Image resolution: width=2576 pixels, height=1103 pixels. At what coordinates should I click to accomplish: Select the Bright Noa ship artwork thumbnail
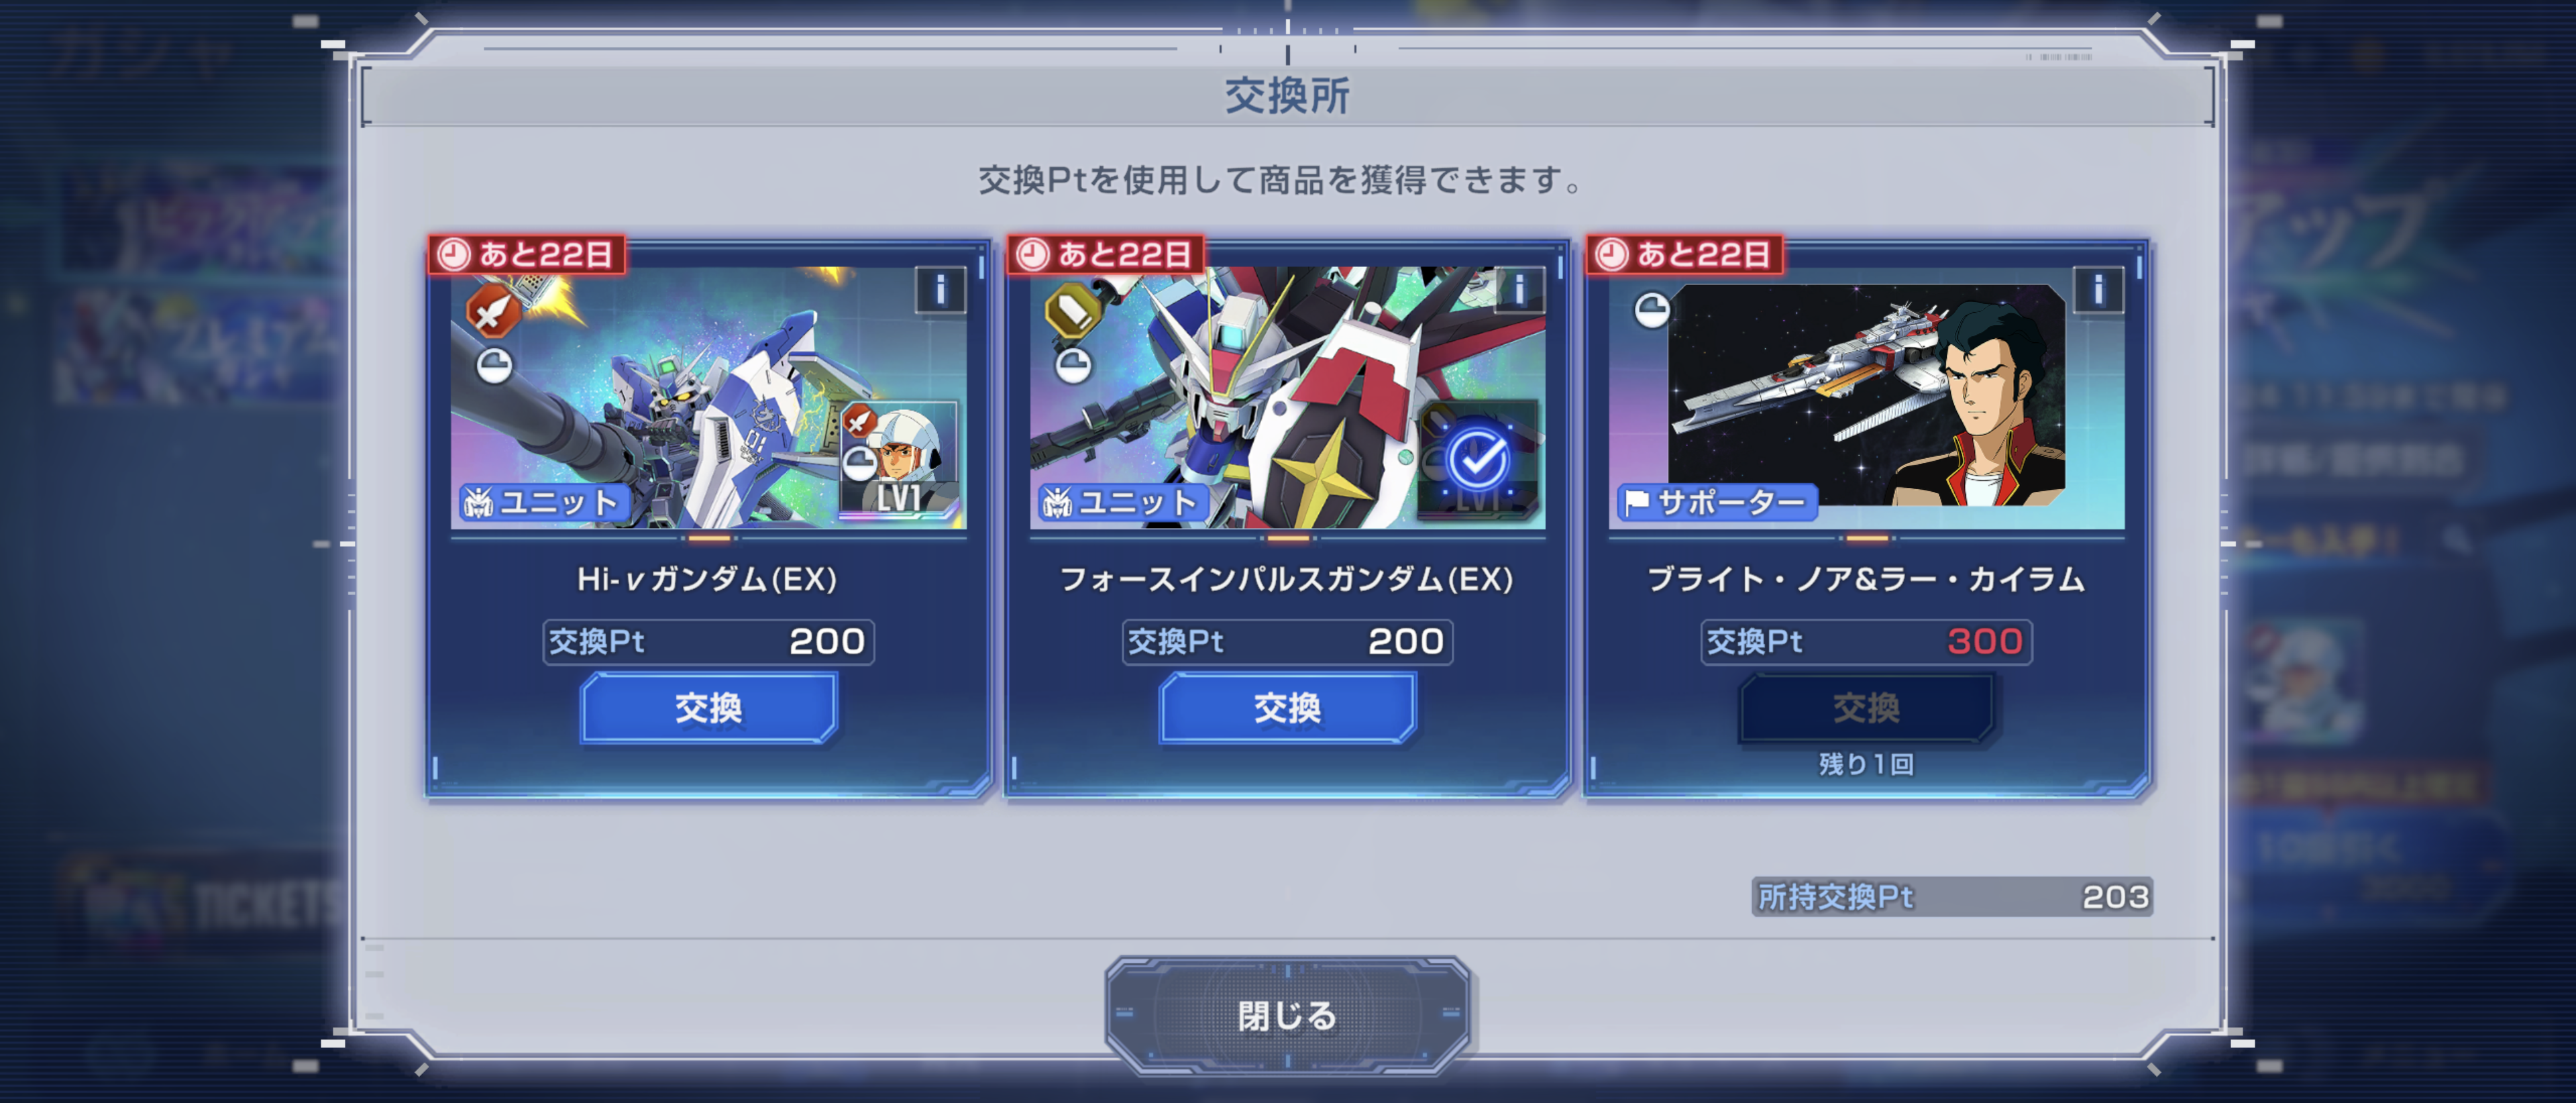click(1866, 395)
